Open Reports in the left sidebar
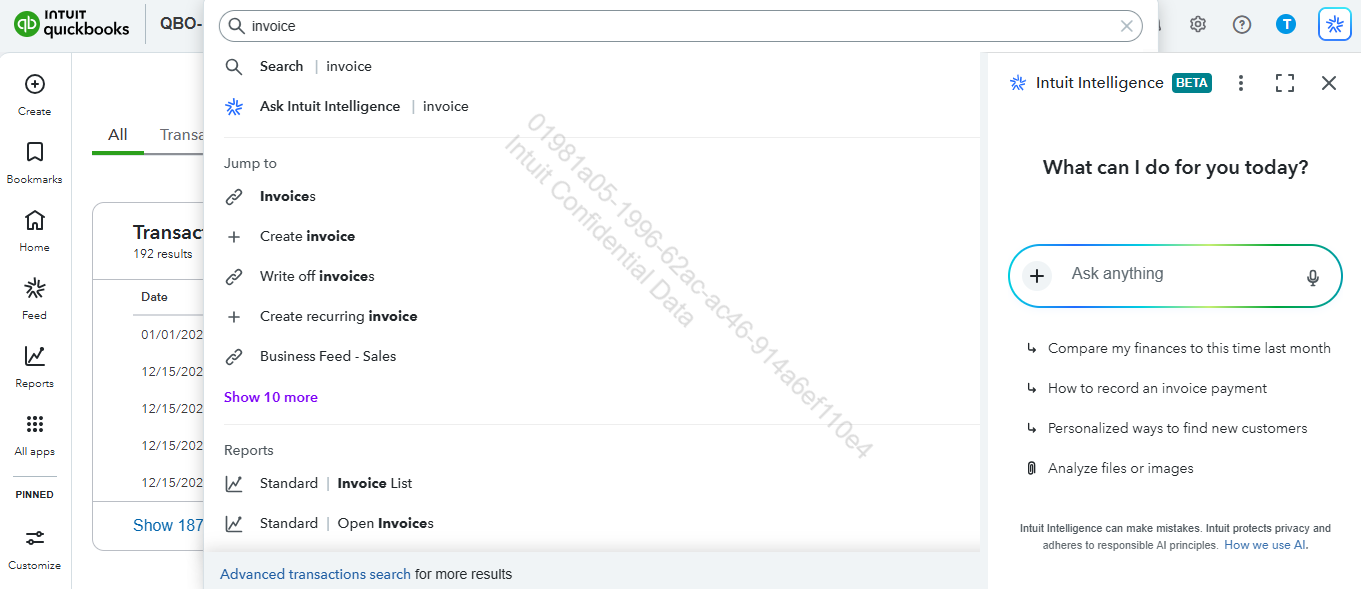This screenshot has width=1361, height=589. pos(34,356)
